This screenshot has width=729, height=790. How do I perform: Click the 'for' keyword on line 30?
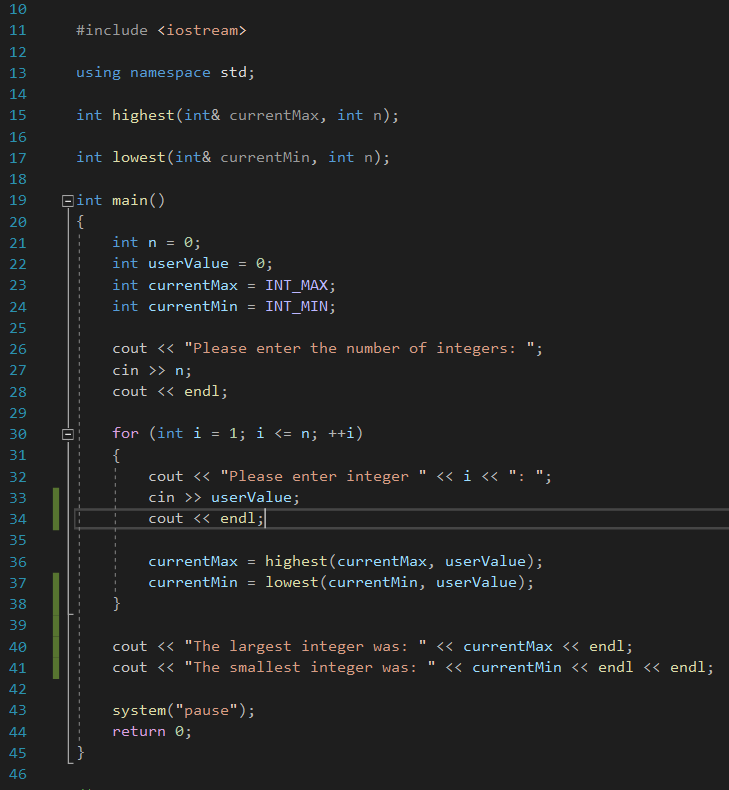click(x=125, y=433)
